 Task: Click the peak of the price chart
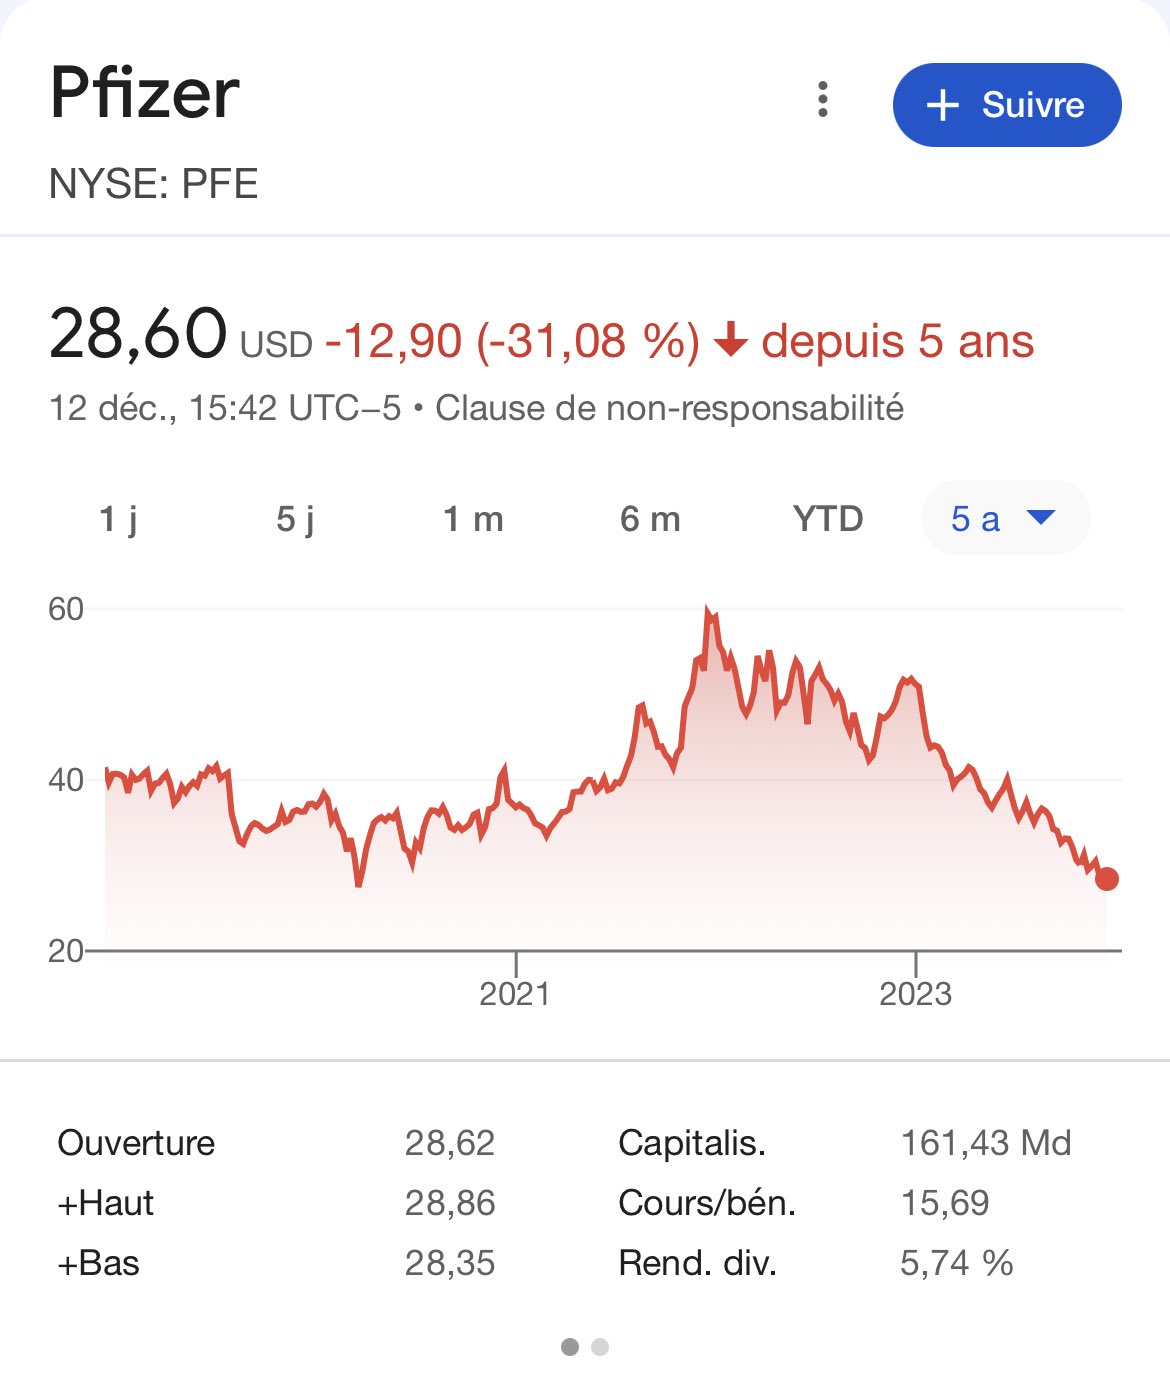(x=708, y=610)
